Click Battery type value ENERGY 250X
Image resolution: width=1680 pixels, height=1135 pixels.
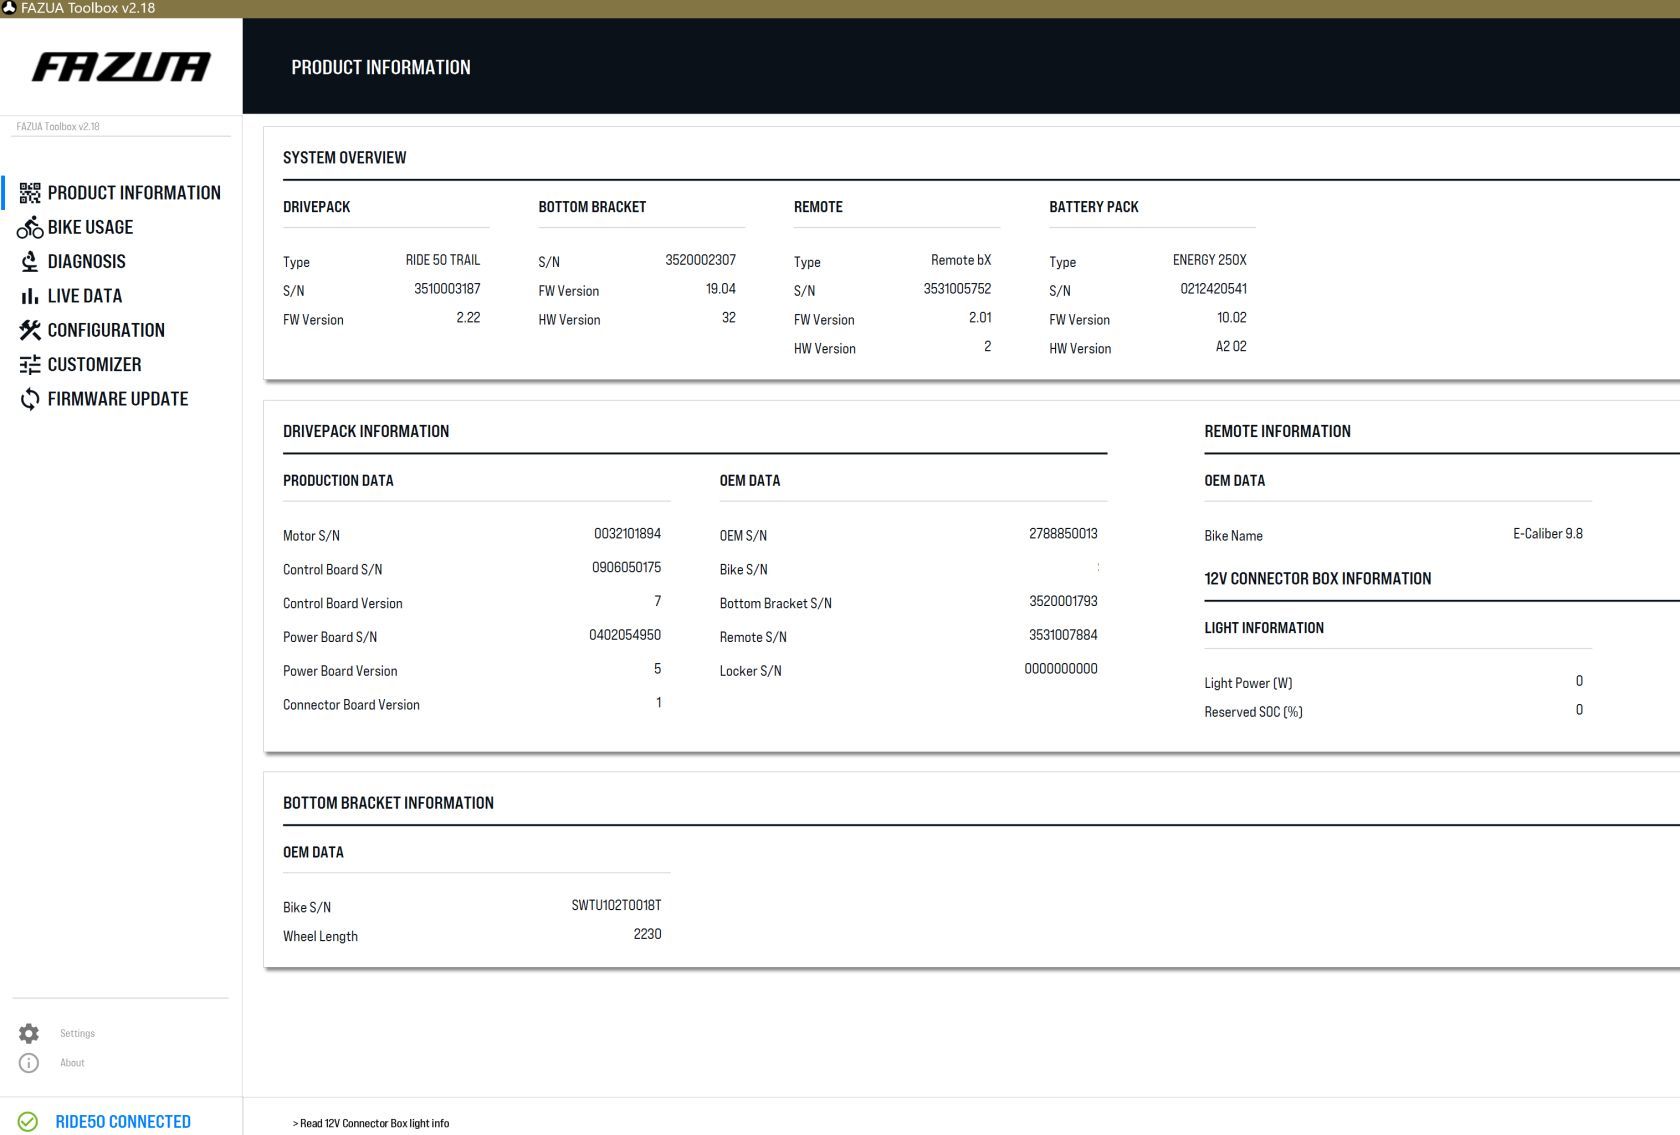pos(1210,260)
